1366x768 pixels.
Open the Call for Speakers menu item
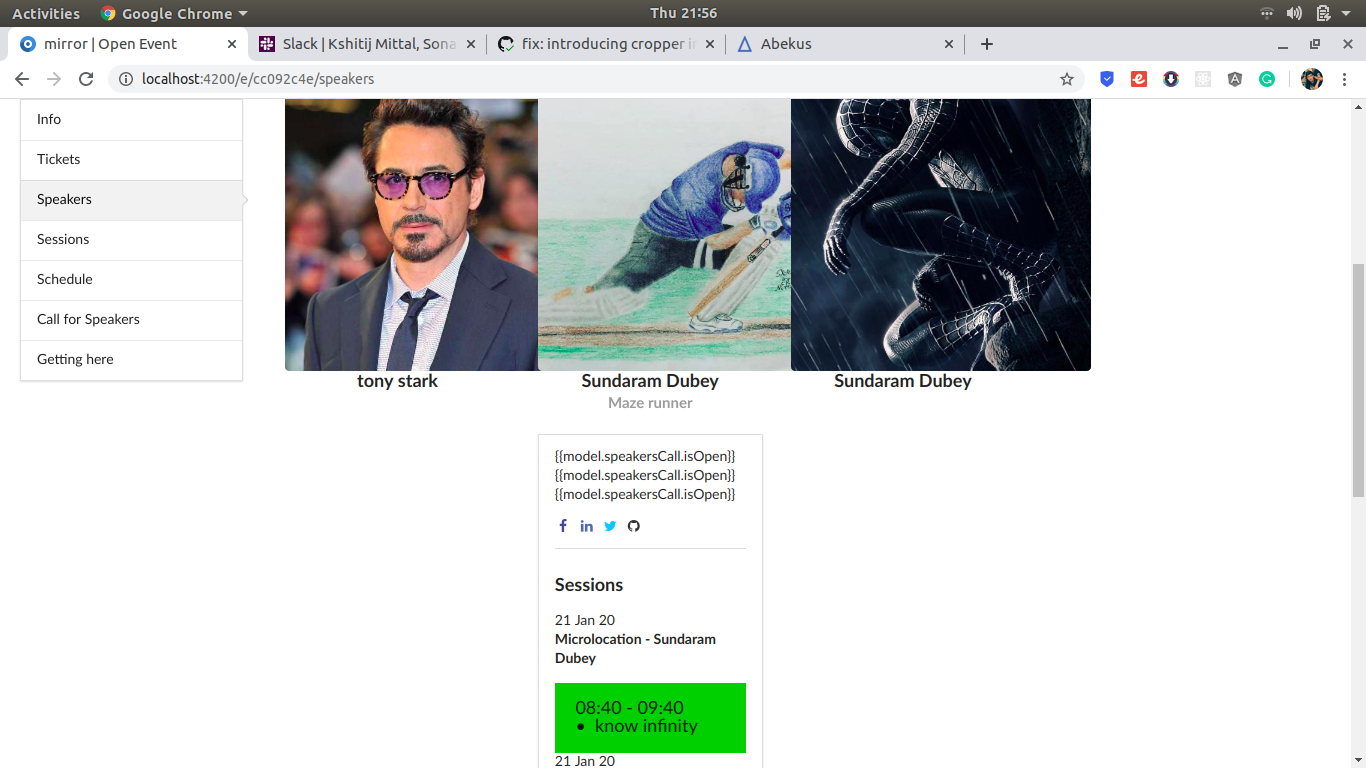click(131, 320)
